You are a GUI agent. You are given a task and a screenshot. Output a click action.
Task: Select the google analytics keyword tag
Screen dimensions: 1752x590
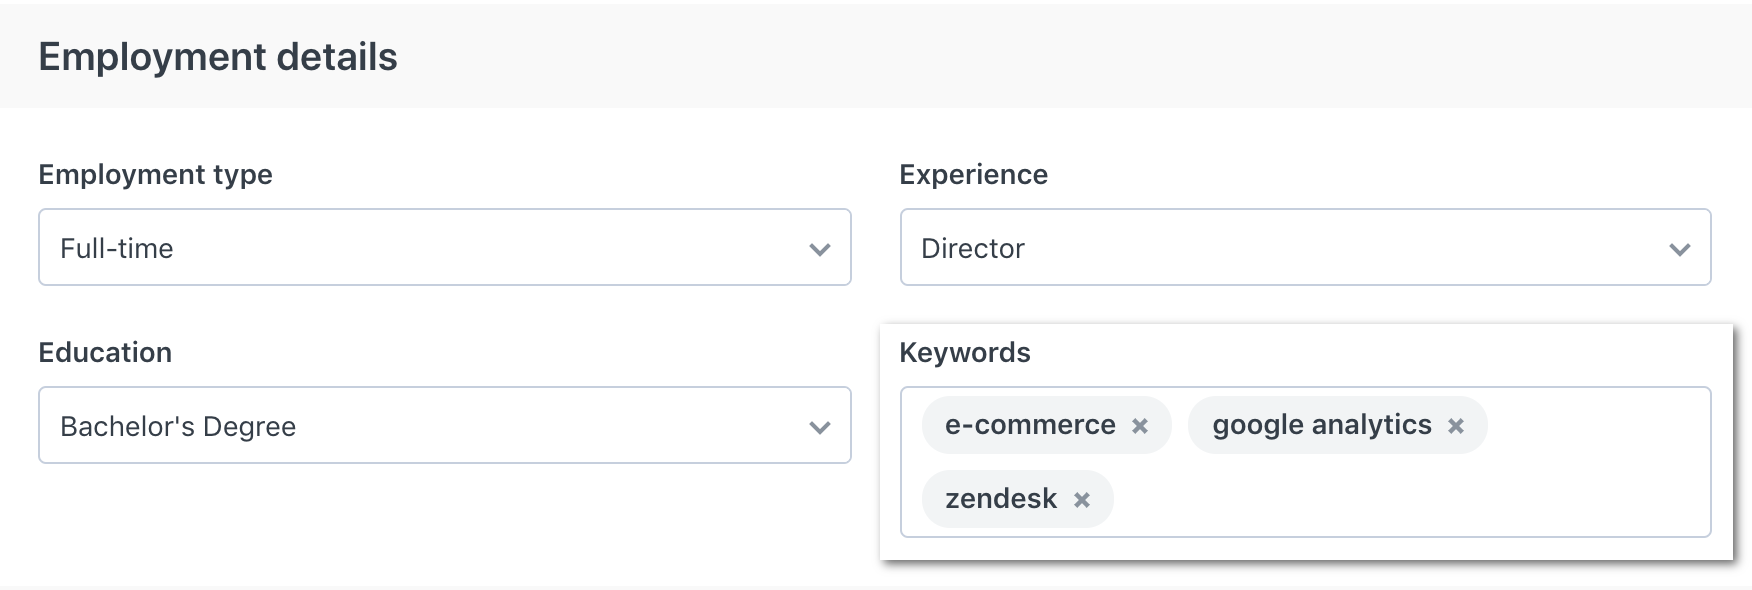[1322, 425]
